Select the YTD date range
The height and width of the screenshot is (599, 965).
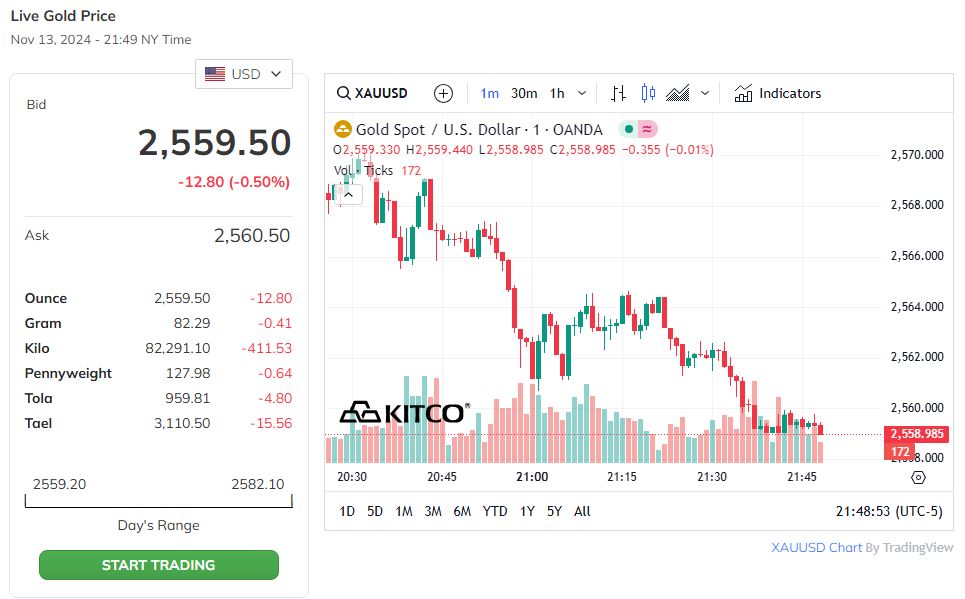(x=495, y=511)
